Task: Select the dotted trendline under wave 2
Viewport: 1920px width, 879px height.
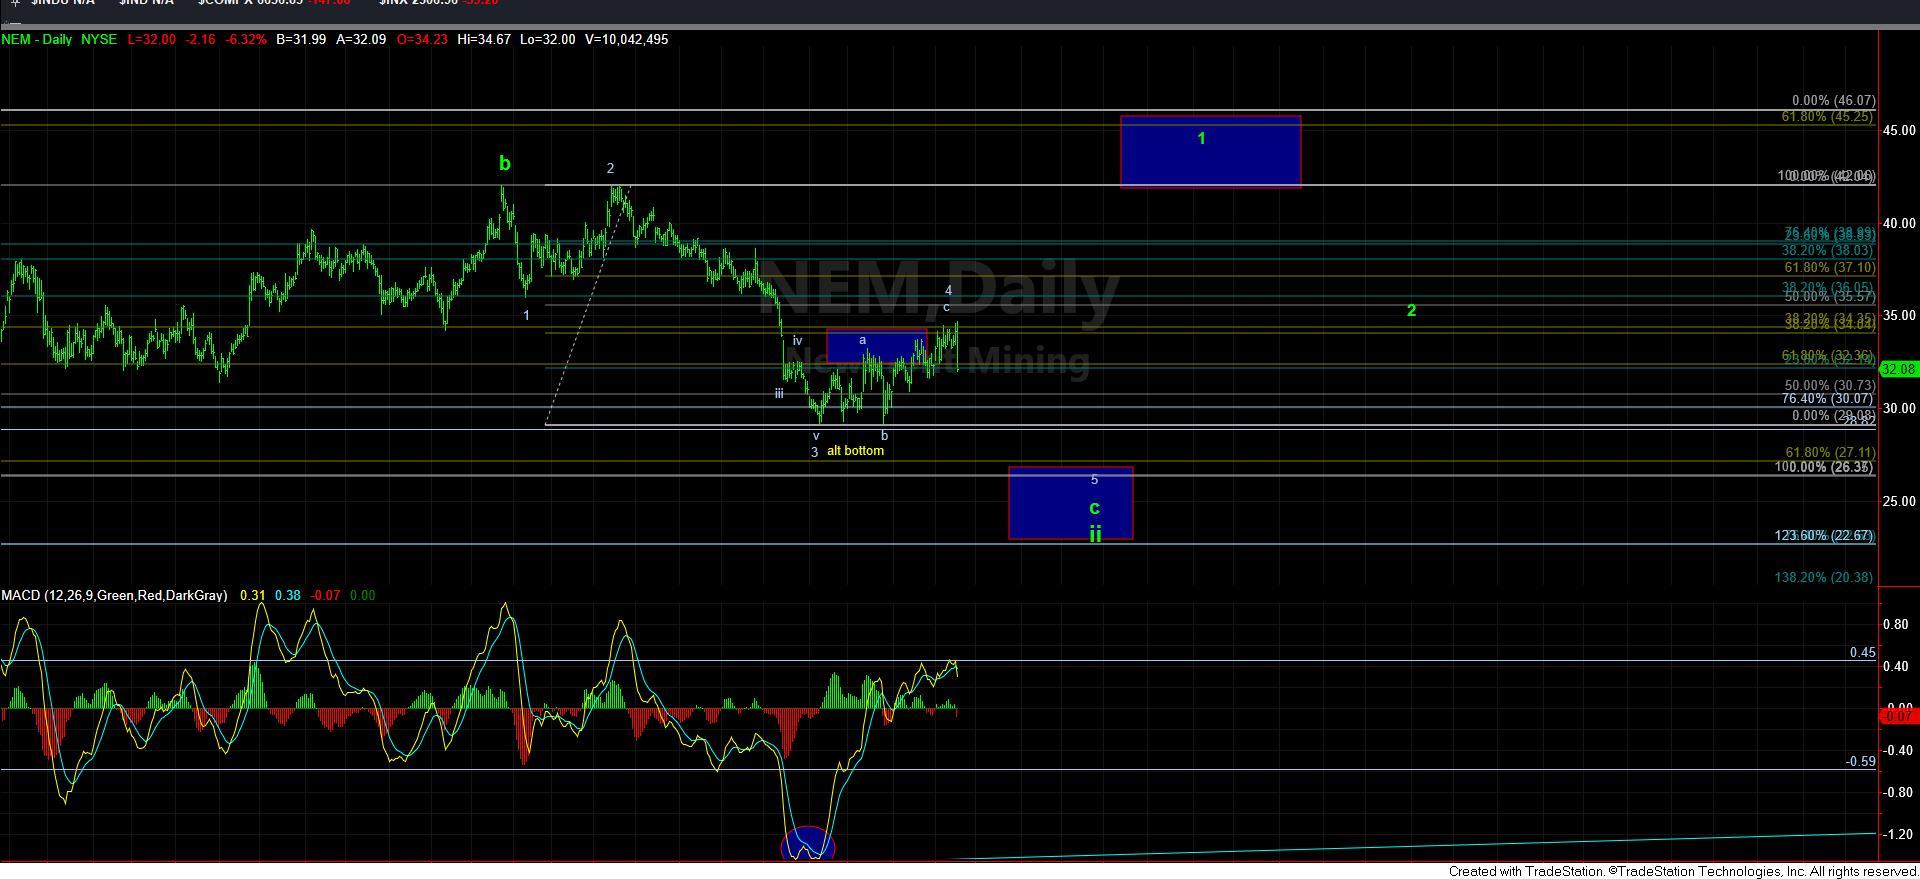Action: coord(589,305)
